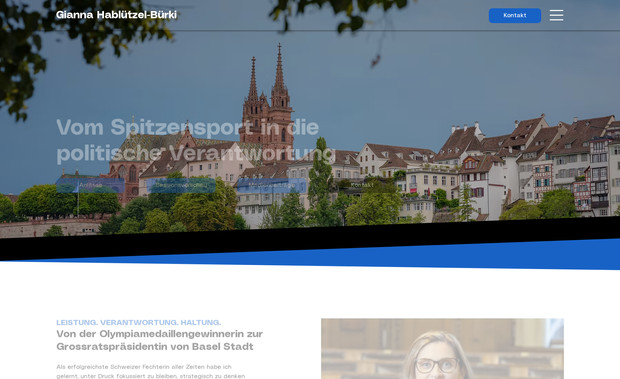Open the faded Anlässe hero button
Screen dimensions: 620x379
click(x=91, y=185)
